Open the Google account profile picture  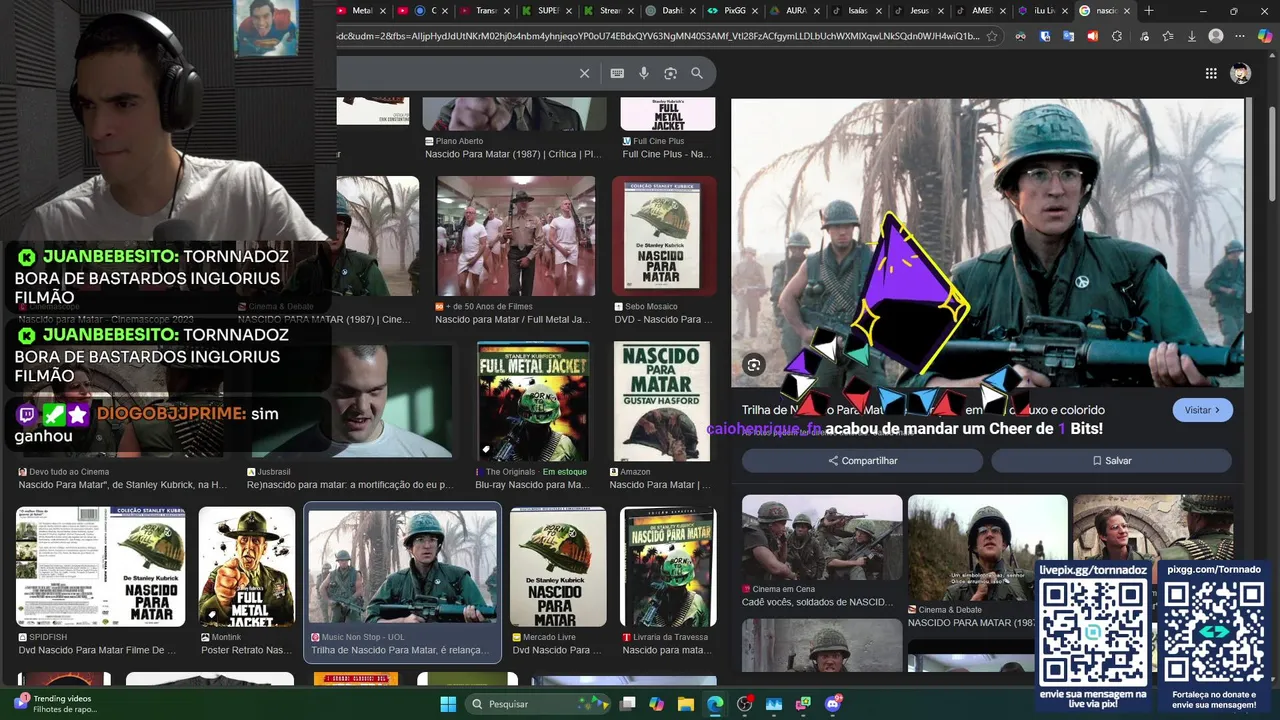1240,73
